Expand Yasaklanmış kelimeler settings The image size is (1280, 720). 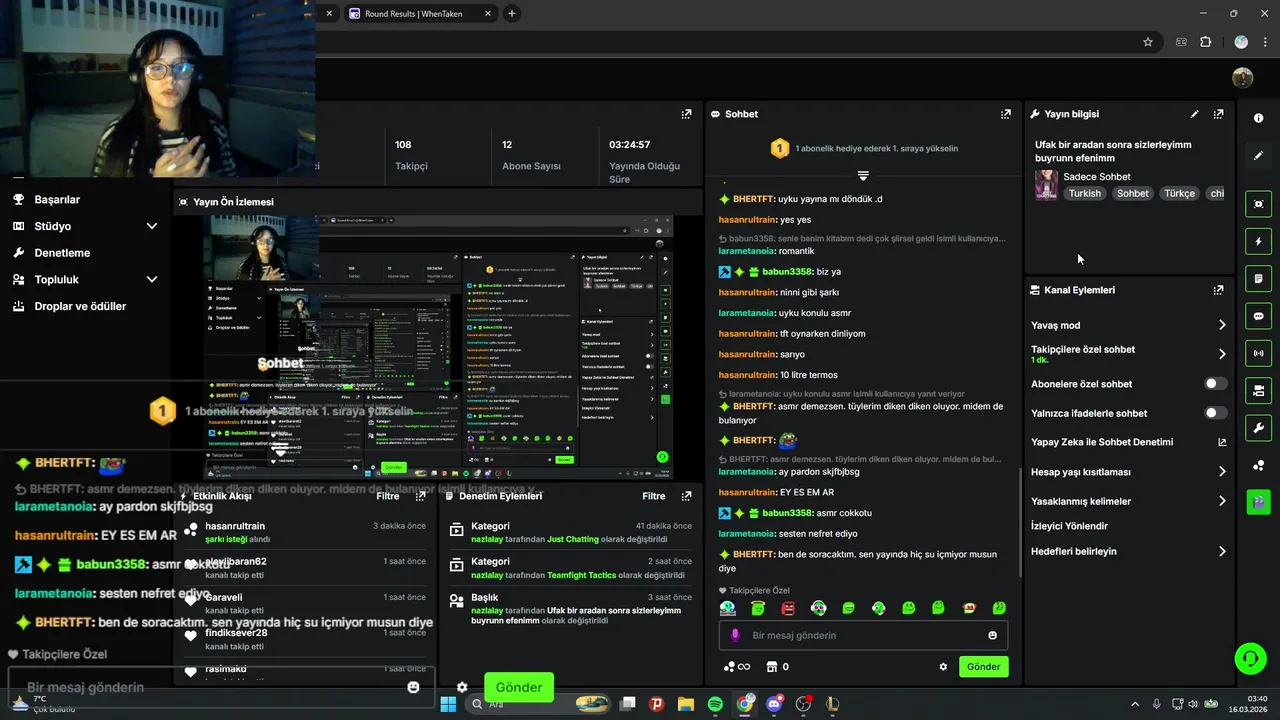(x=1222, y=501)
